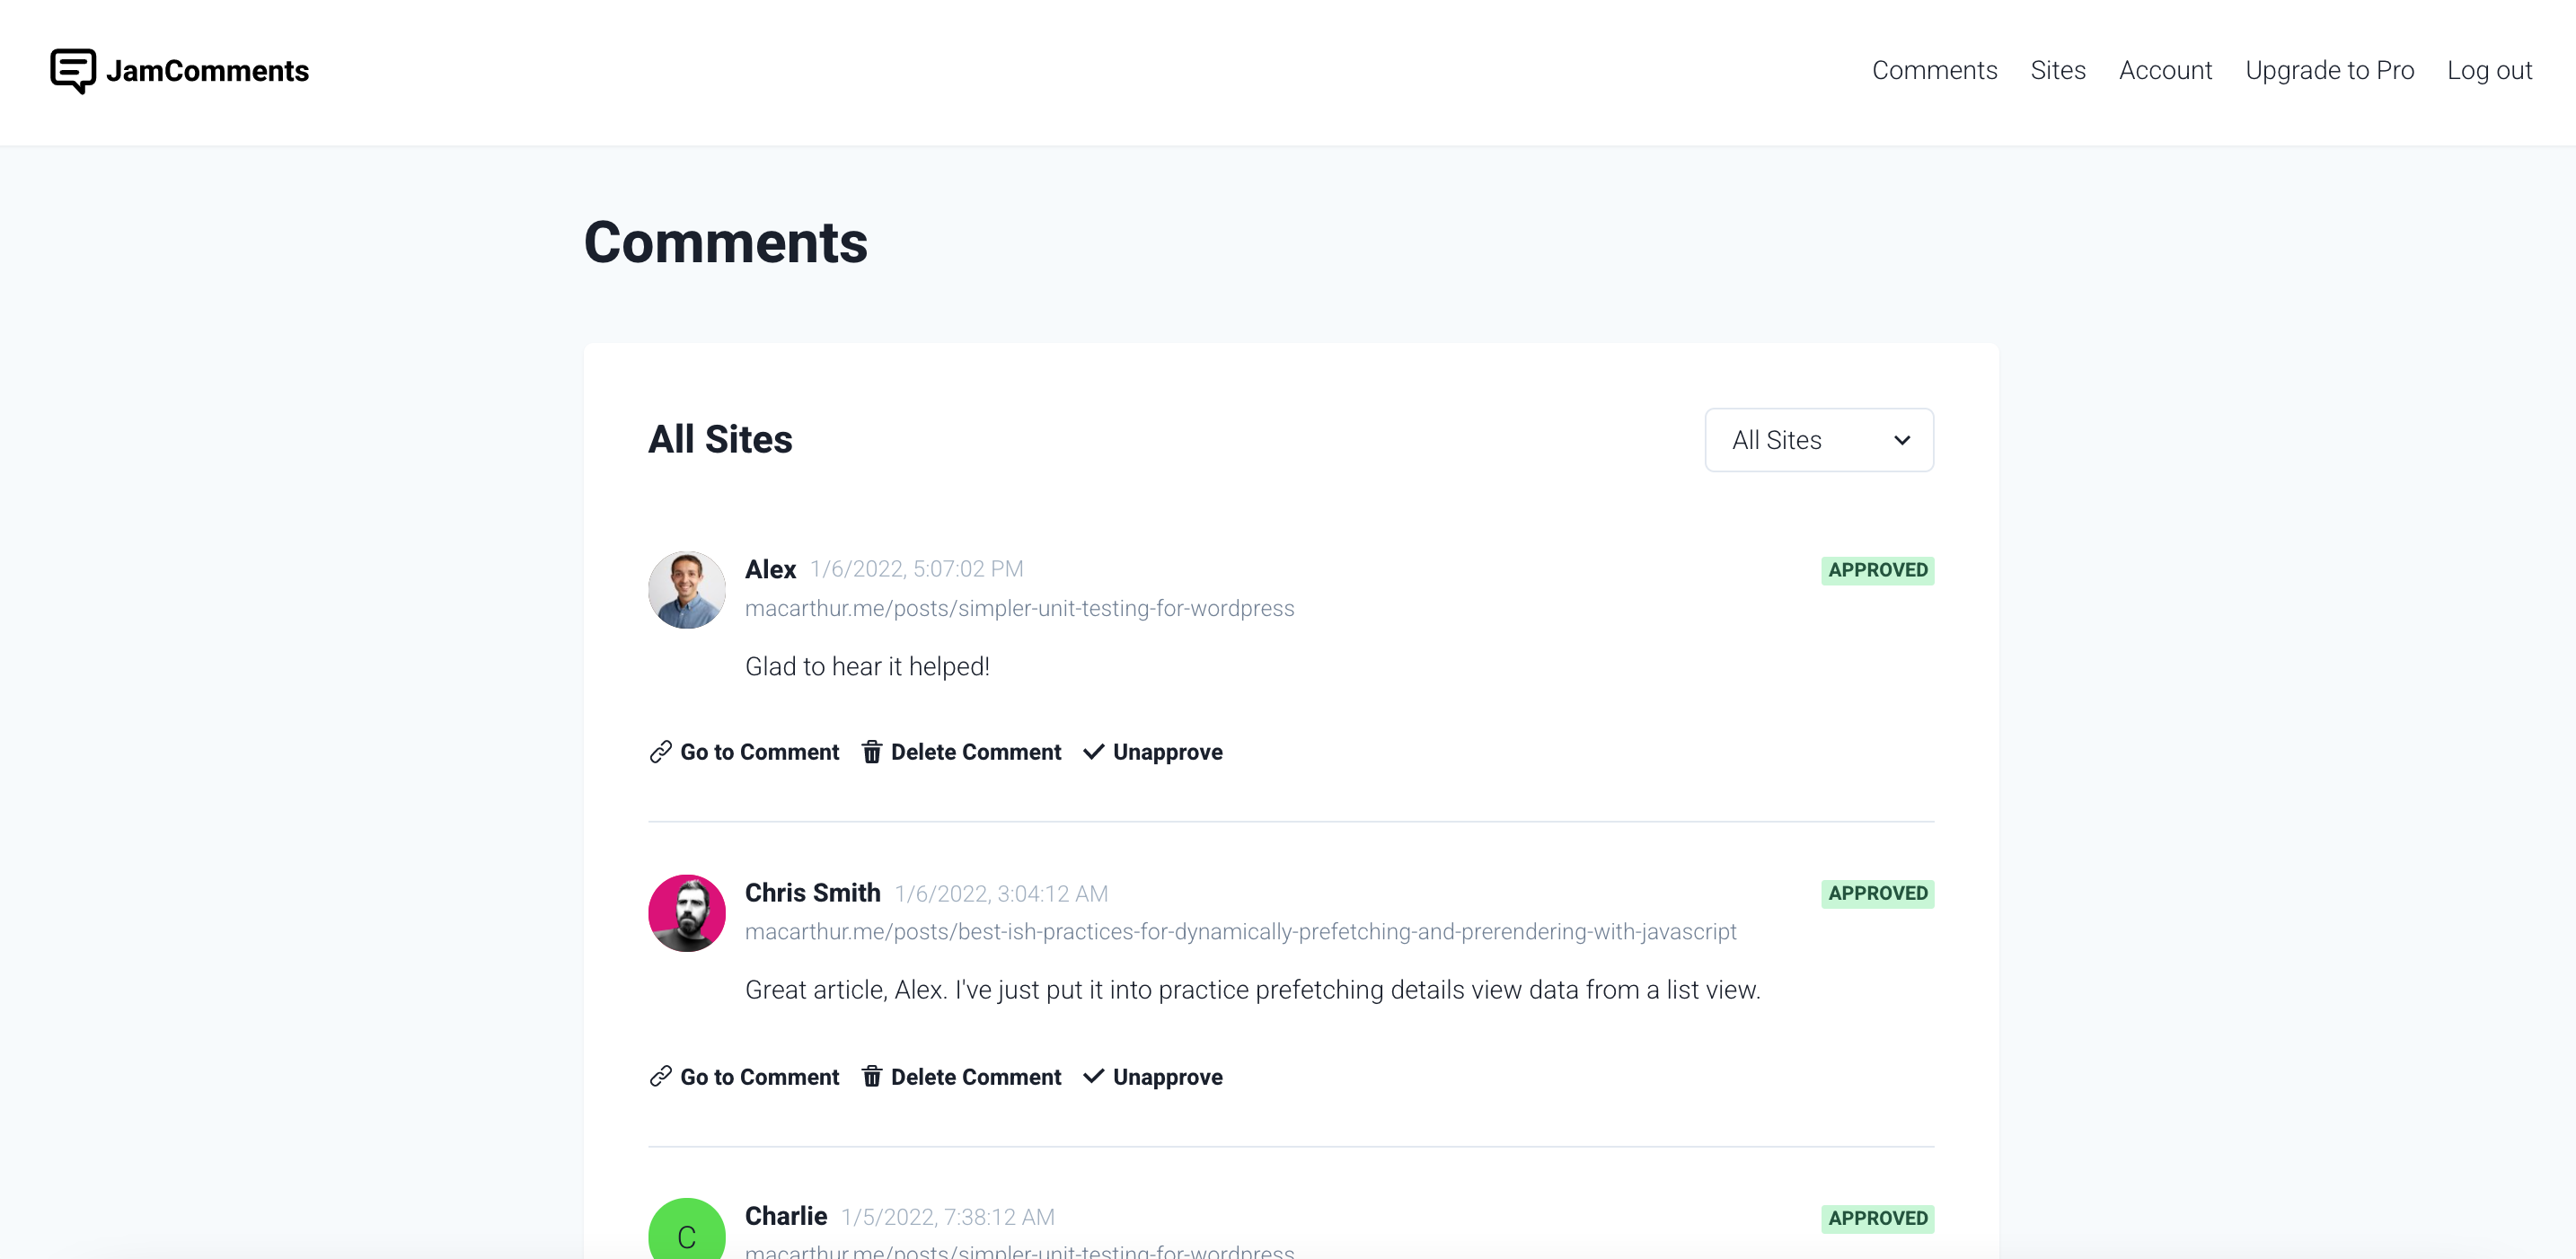Click Charlie's green letter avatar
This screenshot has width=2576, height=1259.
pyautogui.click(x=686, y=1234)
